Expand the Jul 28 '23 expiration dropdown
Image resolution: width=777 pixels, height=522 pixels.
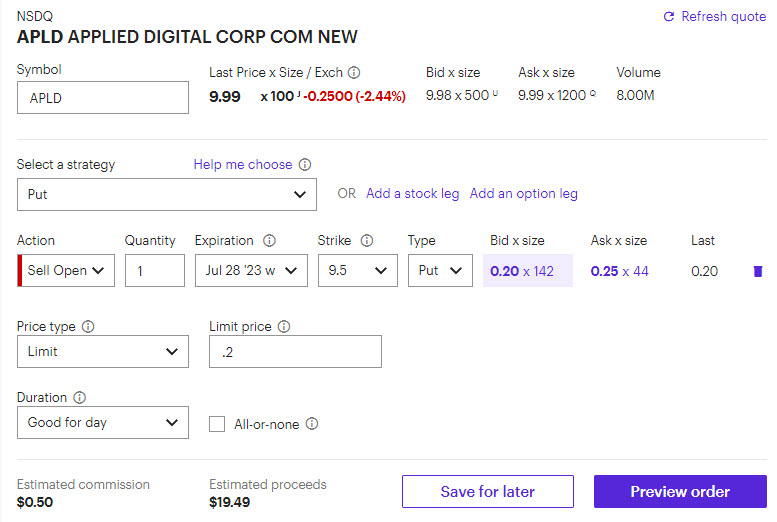[251, 271]
